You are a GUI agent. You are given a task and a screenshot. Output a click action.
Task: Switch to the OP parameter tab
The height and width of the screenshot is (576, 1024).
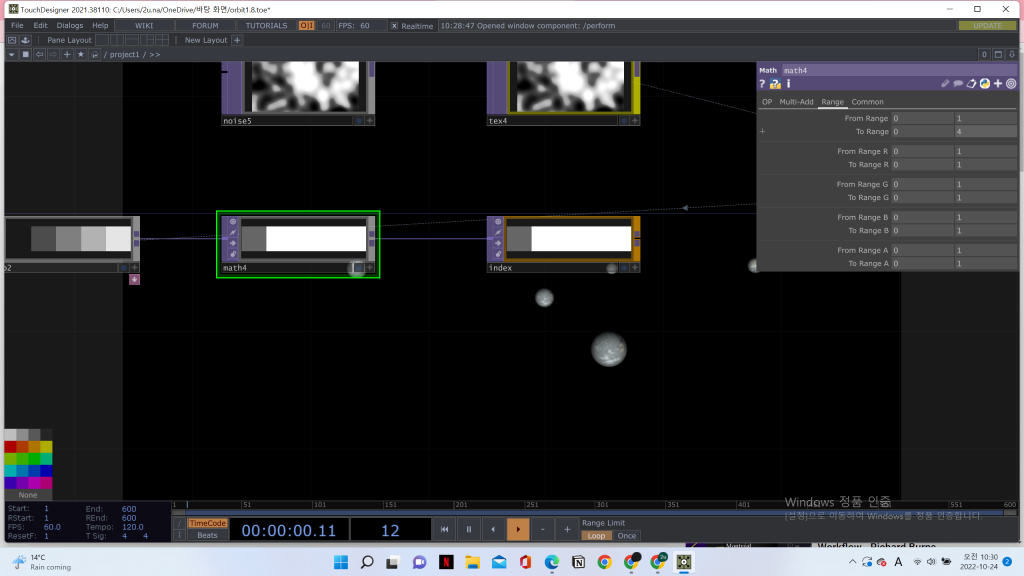(767, 102)
